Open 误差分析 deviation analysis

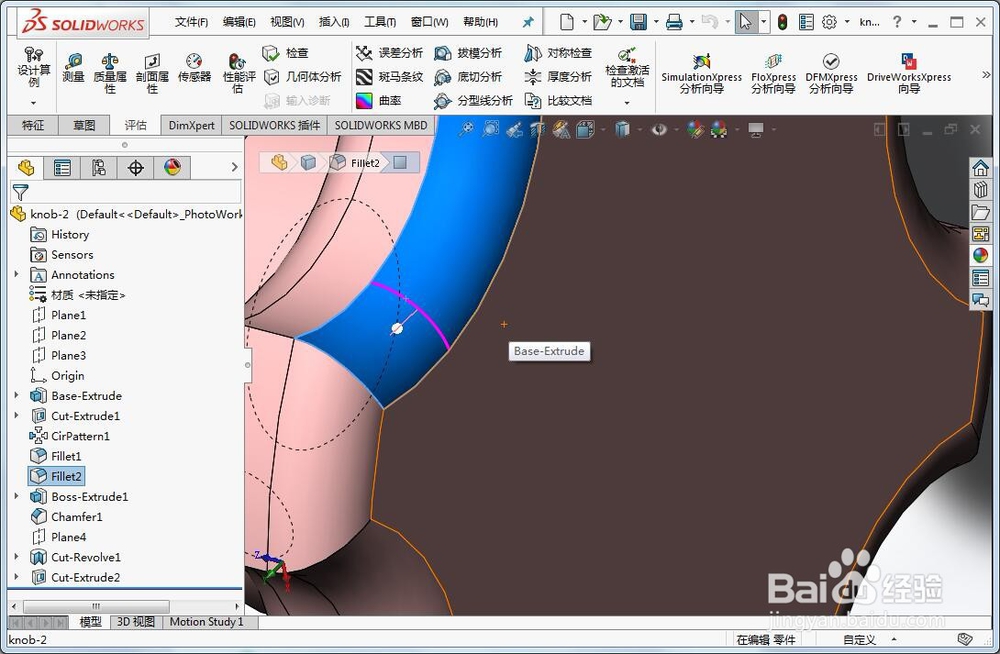tap(389, 53)
